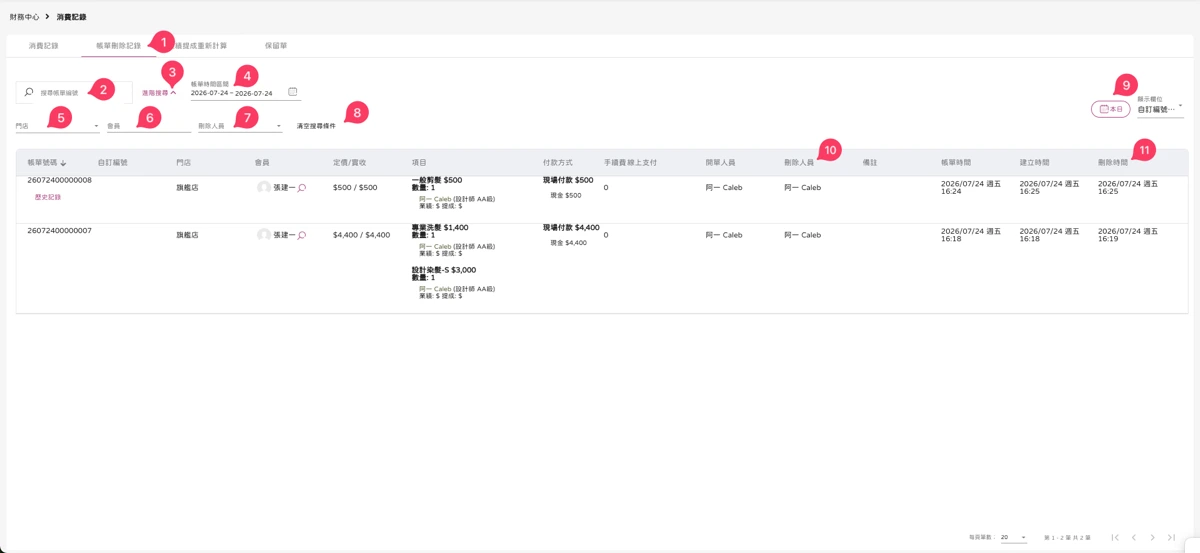Click the 自訂編號 column header
Image resolution: width=1200 pixels, height=553 pixels.
point(113,162)
